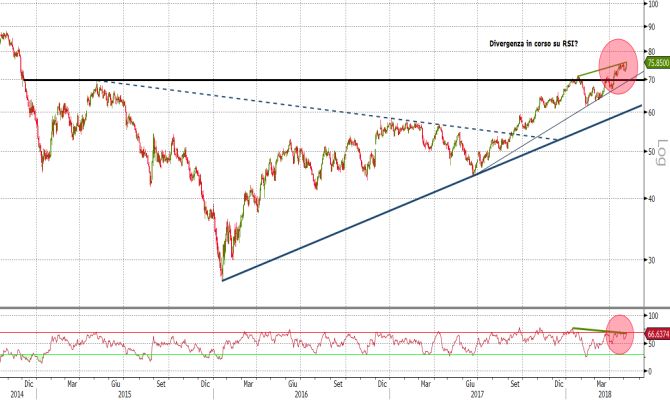The image size is (670, 400).
Task: Click the 2017 year label
Action: pyautogui.click(x=477, y=394)
